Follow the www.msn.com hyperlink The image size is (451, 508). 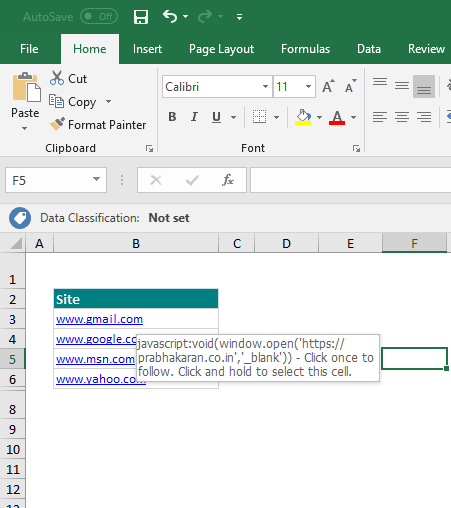point(95,359)
